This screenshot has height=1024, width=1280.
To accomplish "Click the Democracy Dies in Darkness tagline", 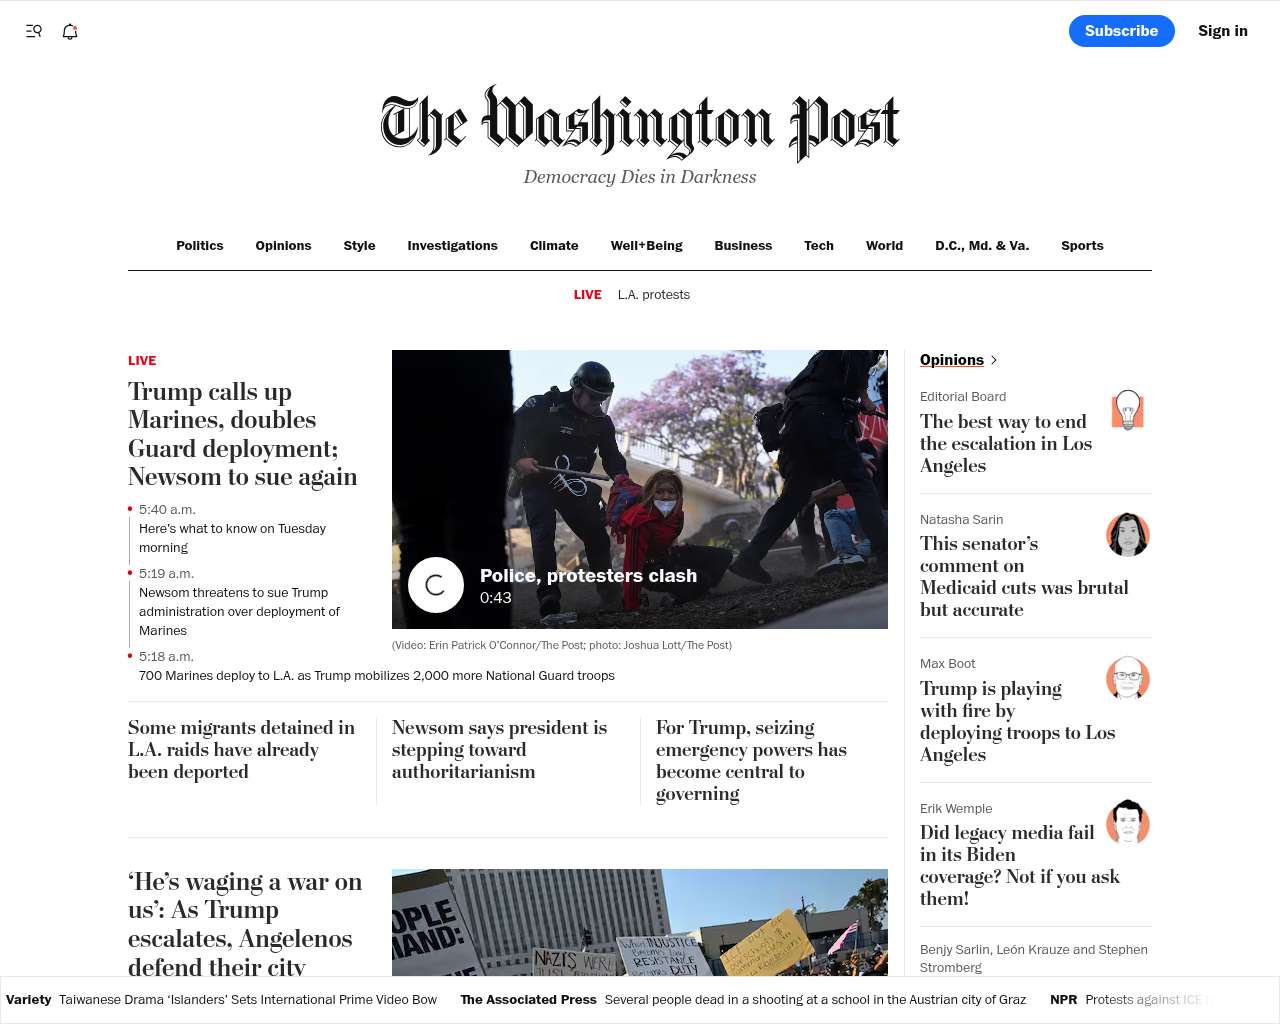I will pyautogui.click(x=640, y=177).
